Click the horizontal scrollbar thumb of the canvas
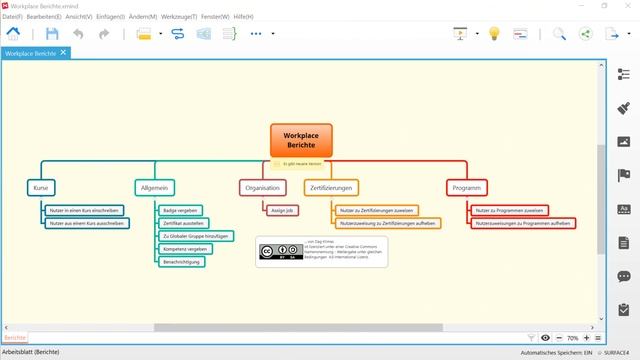This screenshot has height=360, width=640. (x=298, y=327)
